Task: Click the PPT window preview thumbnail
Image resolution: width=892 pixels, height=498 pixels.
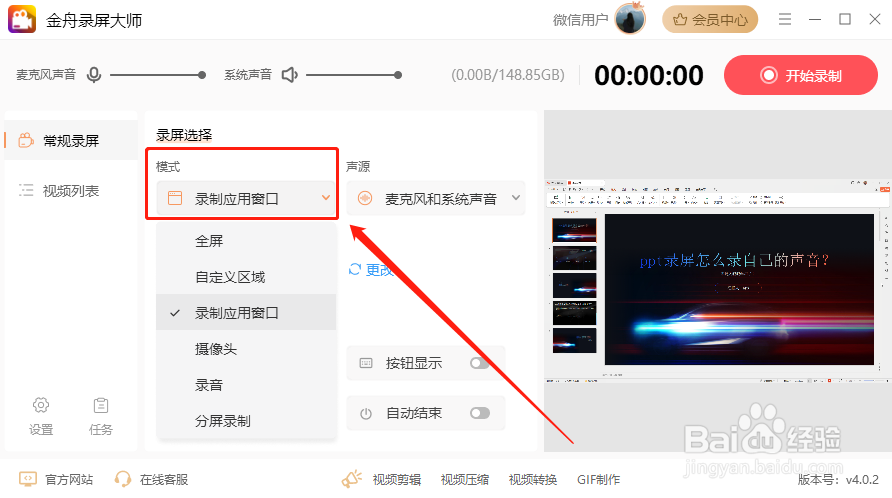Action: pos(718,281)
